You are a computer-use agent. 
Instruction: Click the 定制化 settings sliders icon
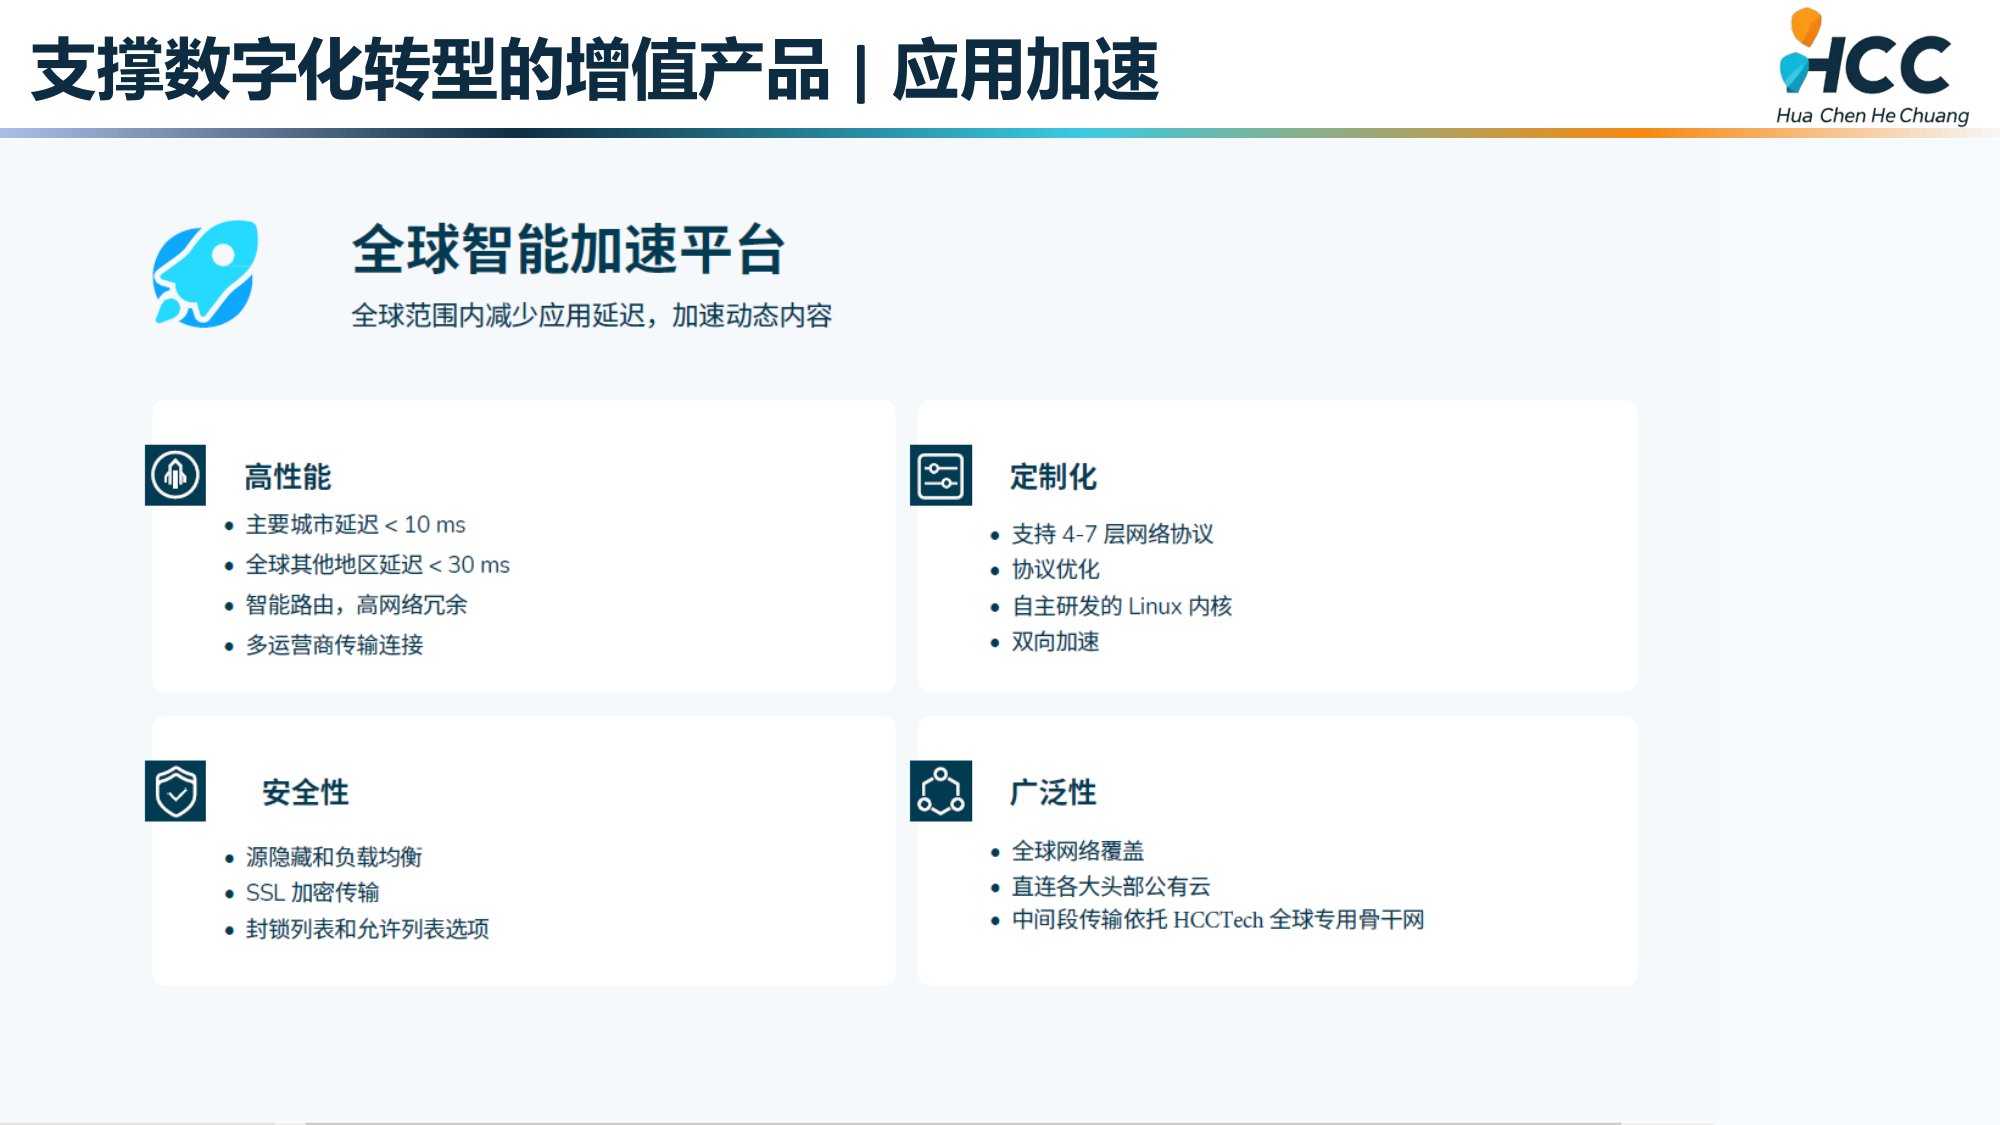[941, 475]
